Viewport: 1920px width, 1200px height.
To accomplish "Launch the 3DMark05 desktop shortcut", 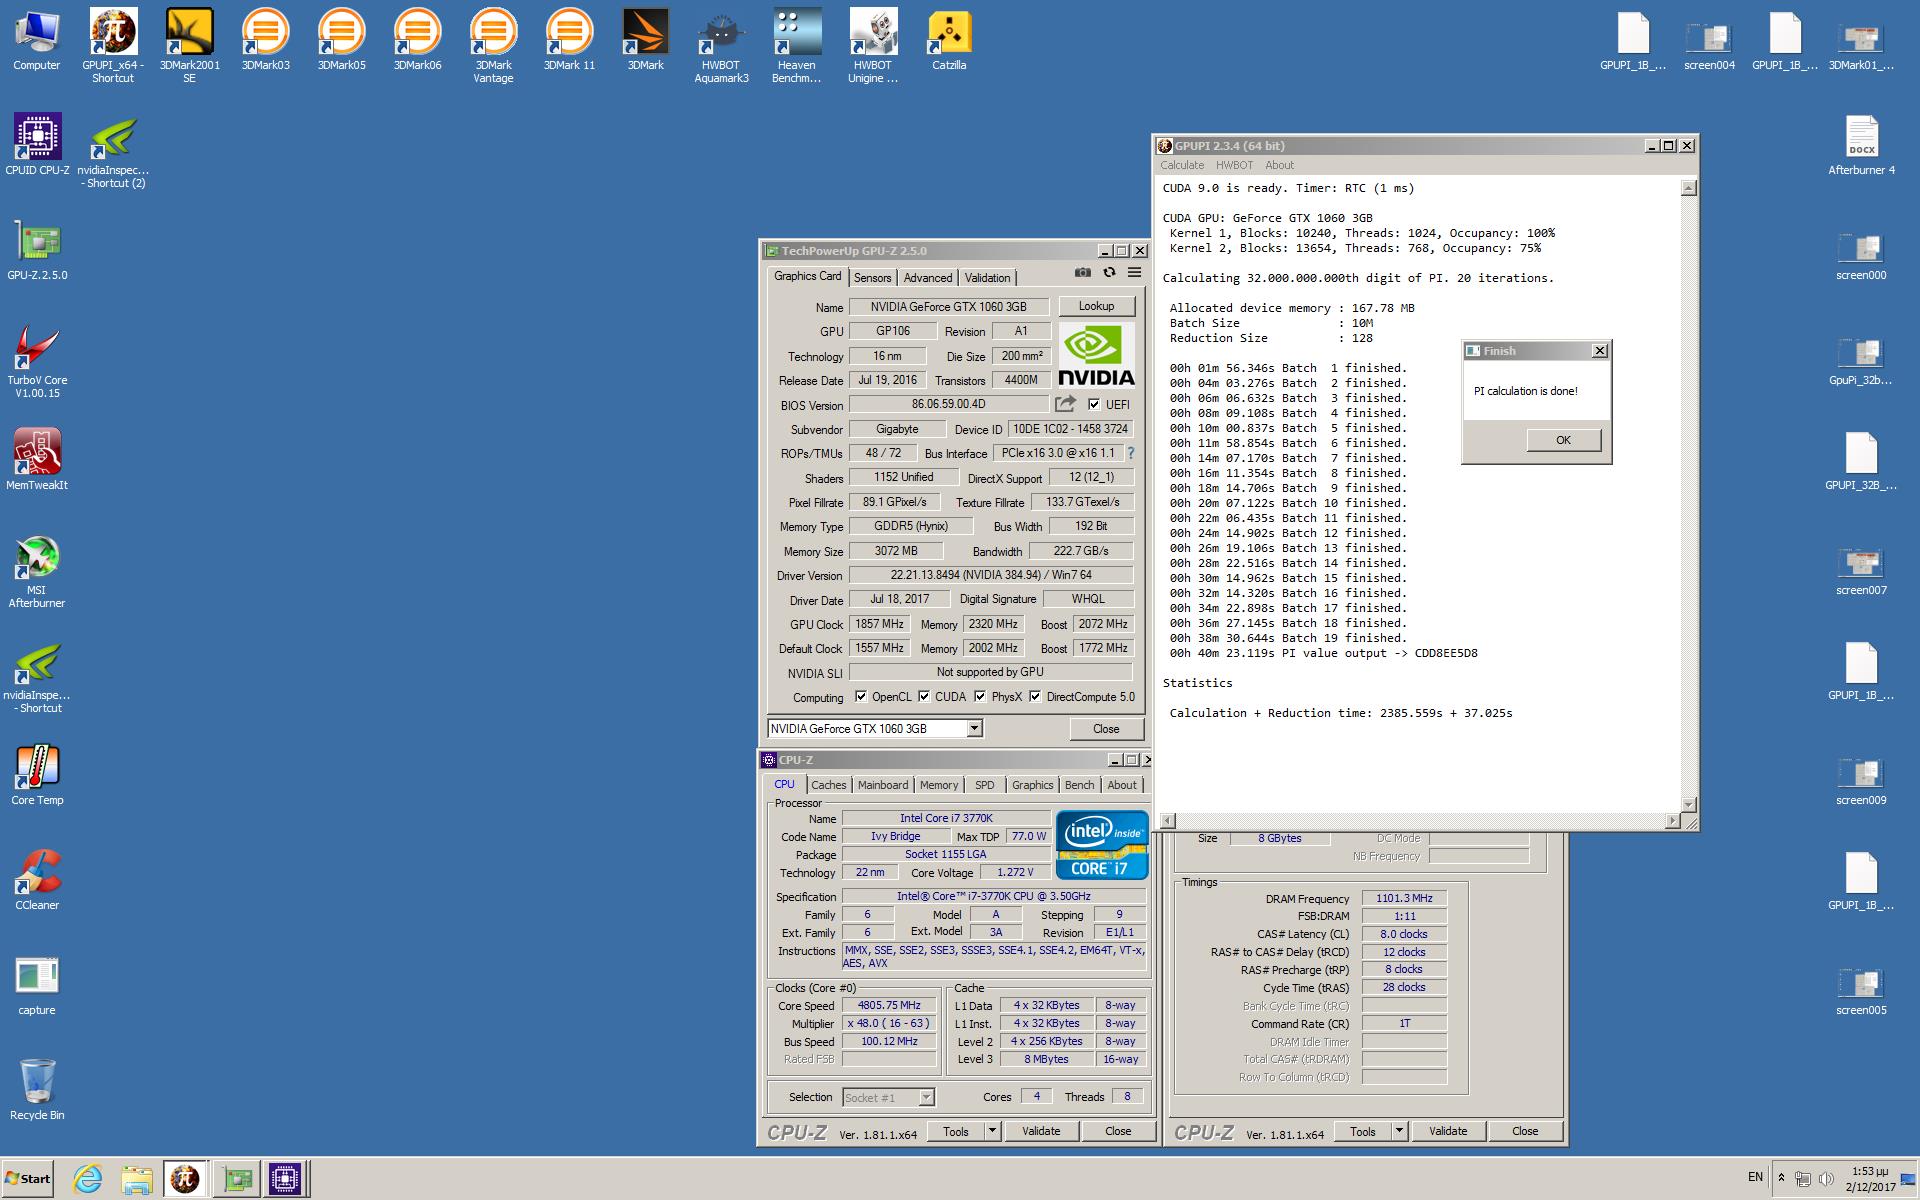I will 341,40.
